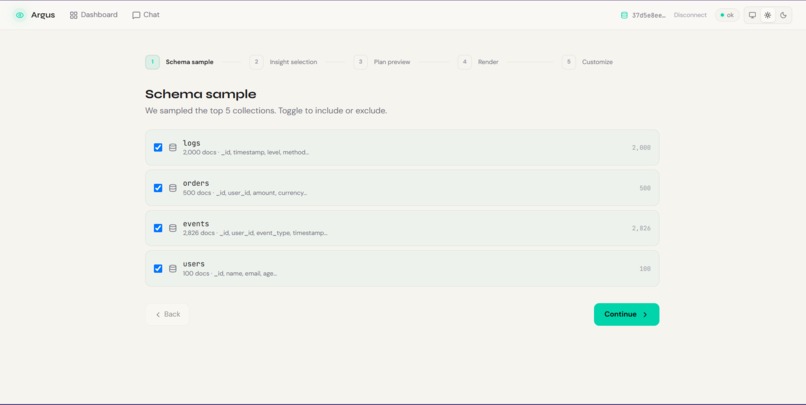806x405 pixels.
Task: Click the 100 count in users row
Action: pos(645,269)
